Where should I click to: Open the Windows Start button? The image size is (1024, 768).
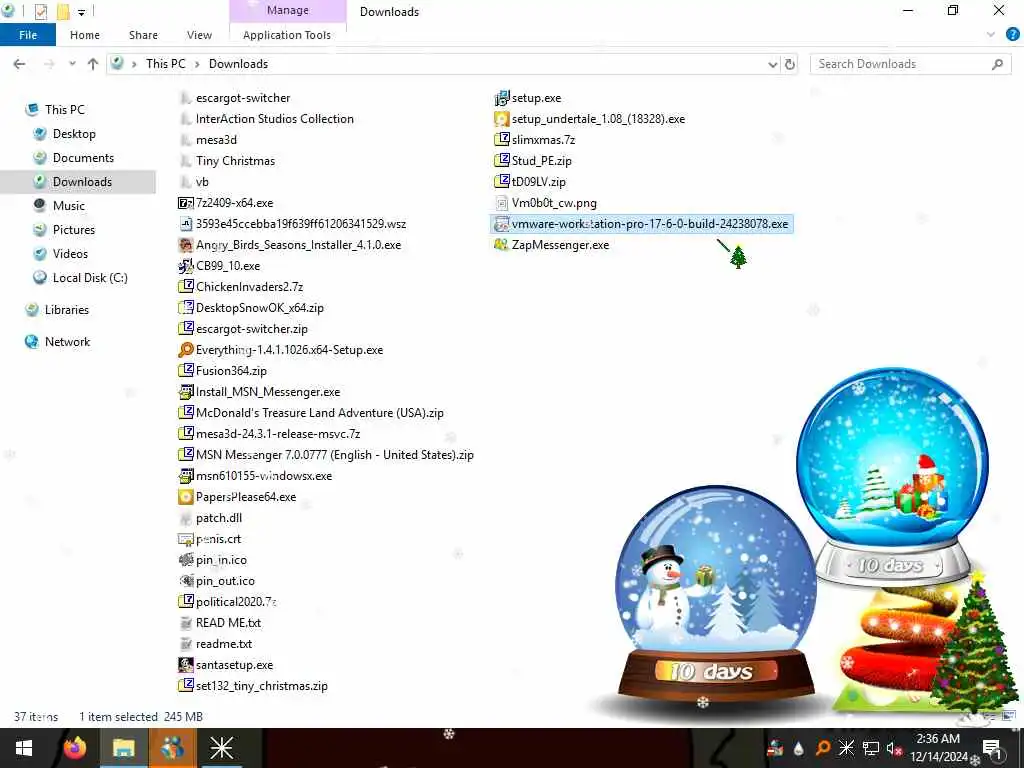point(24,748)
